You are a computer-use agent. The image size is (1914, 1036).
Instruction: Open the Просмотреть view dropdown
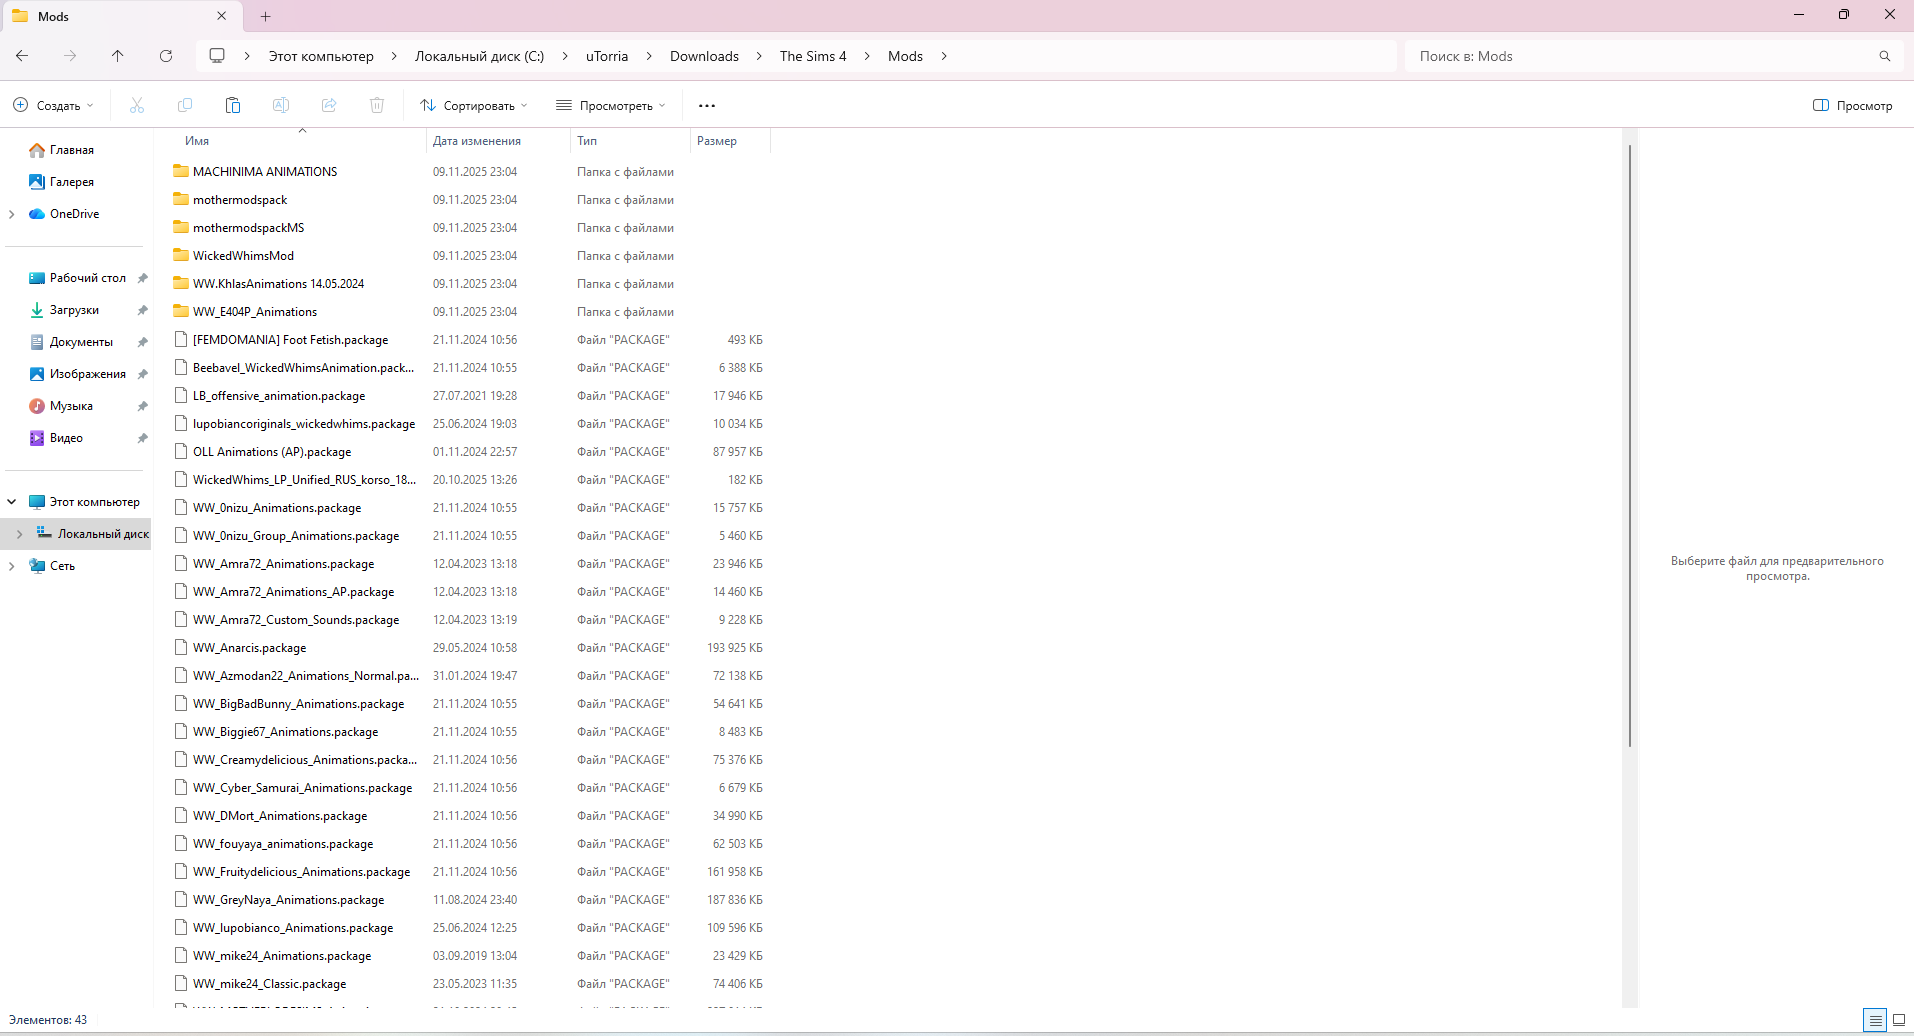pos(610,105)
